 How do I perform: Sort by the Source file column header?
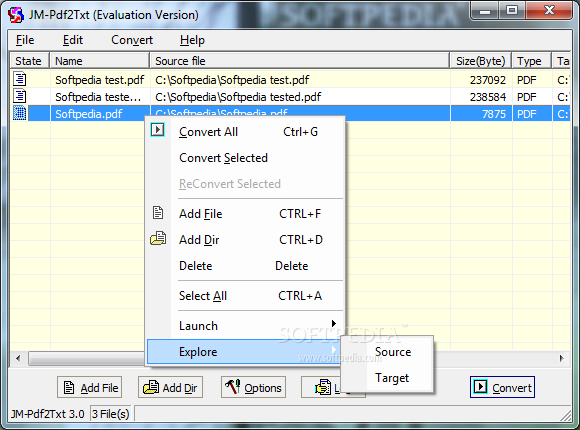(x=300, y=61)
